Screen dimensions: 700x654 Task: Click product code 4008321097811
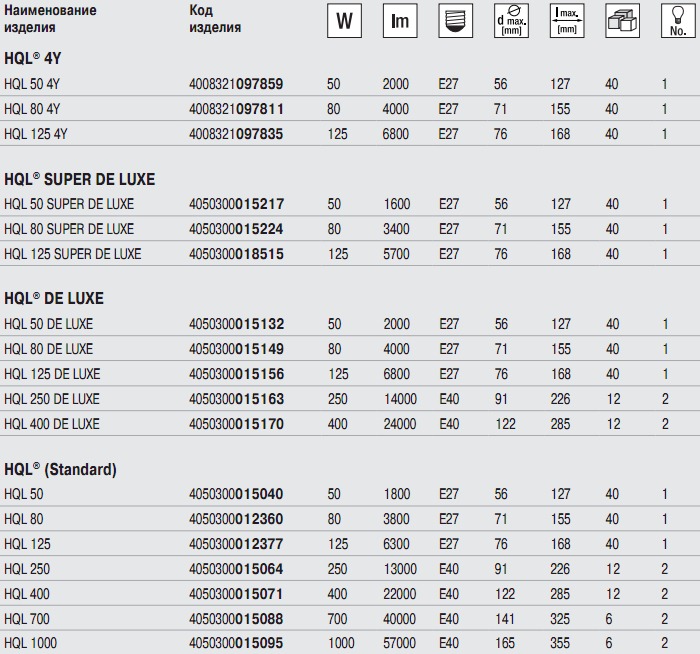click(x=236, y=109)
